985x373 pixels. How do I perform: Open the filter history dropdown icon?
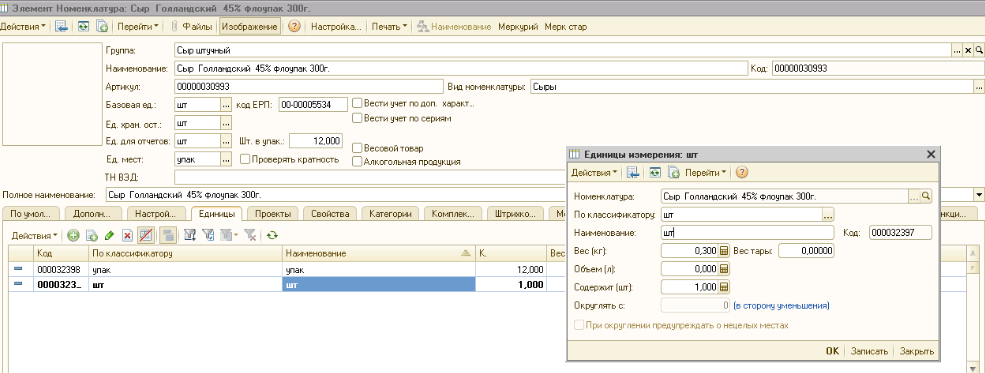[229, 235]
